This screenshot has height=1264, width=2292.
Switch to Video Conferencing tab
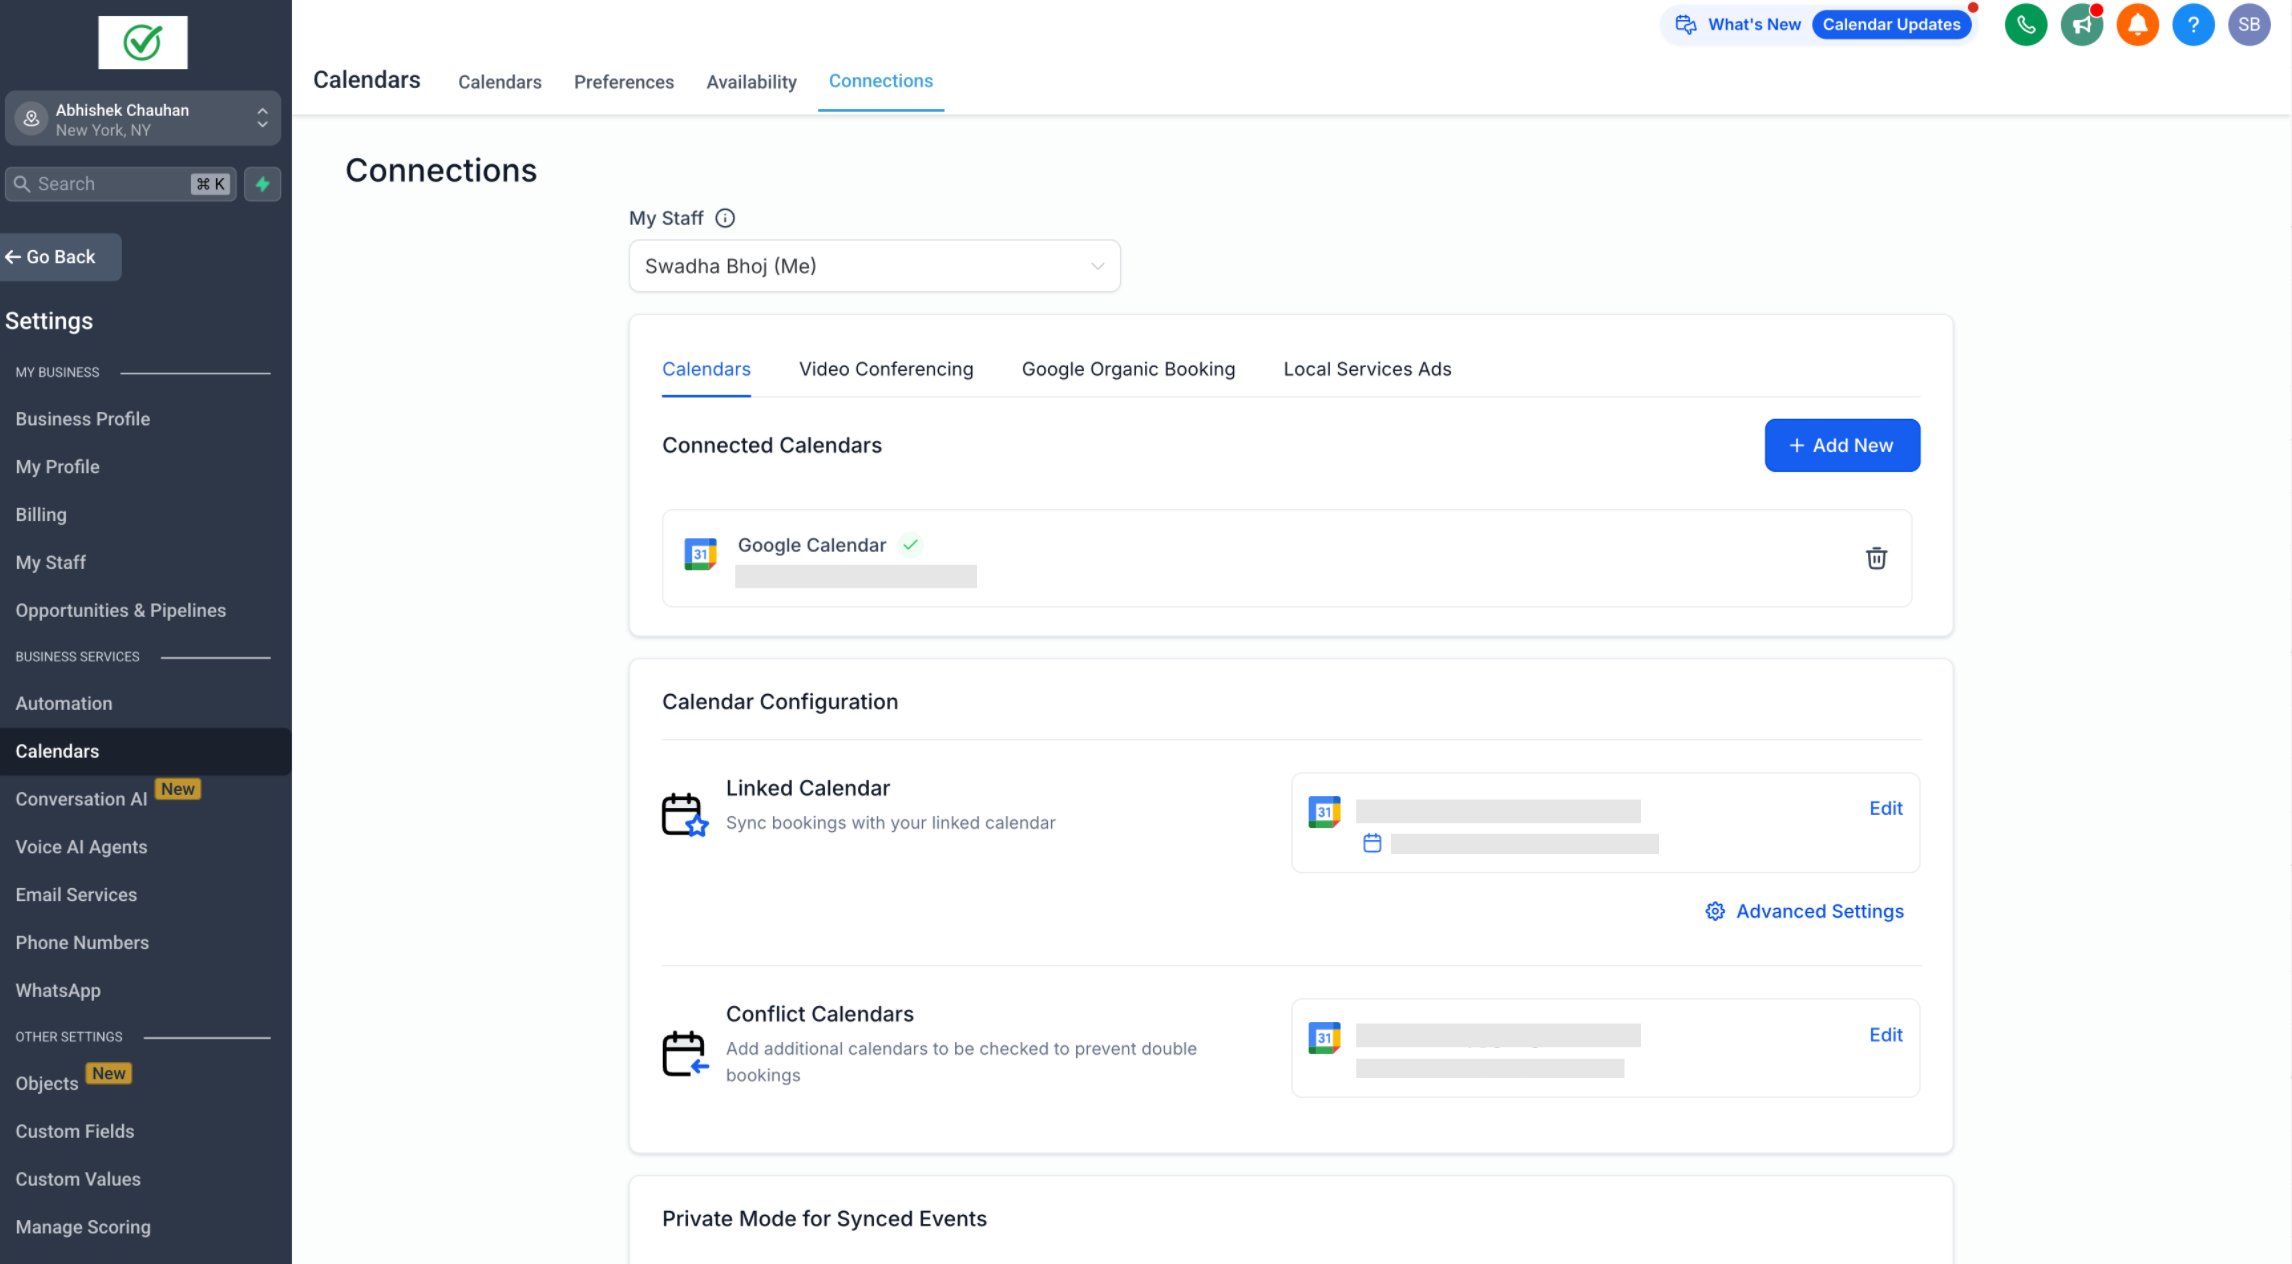click(x=885, y=369)
